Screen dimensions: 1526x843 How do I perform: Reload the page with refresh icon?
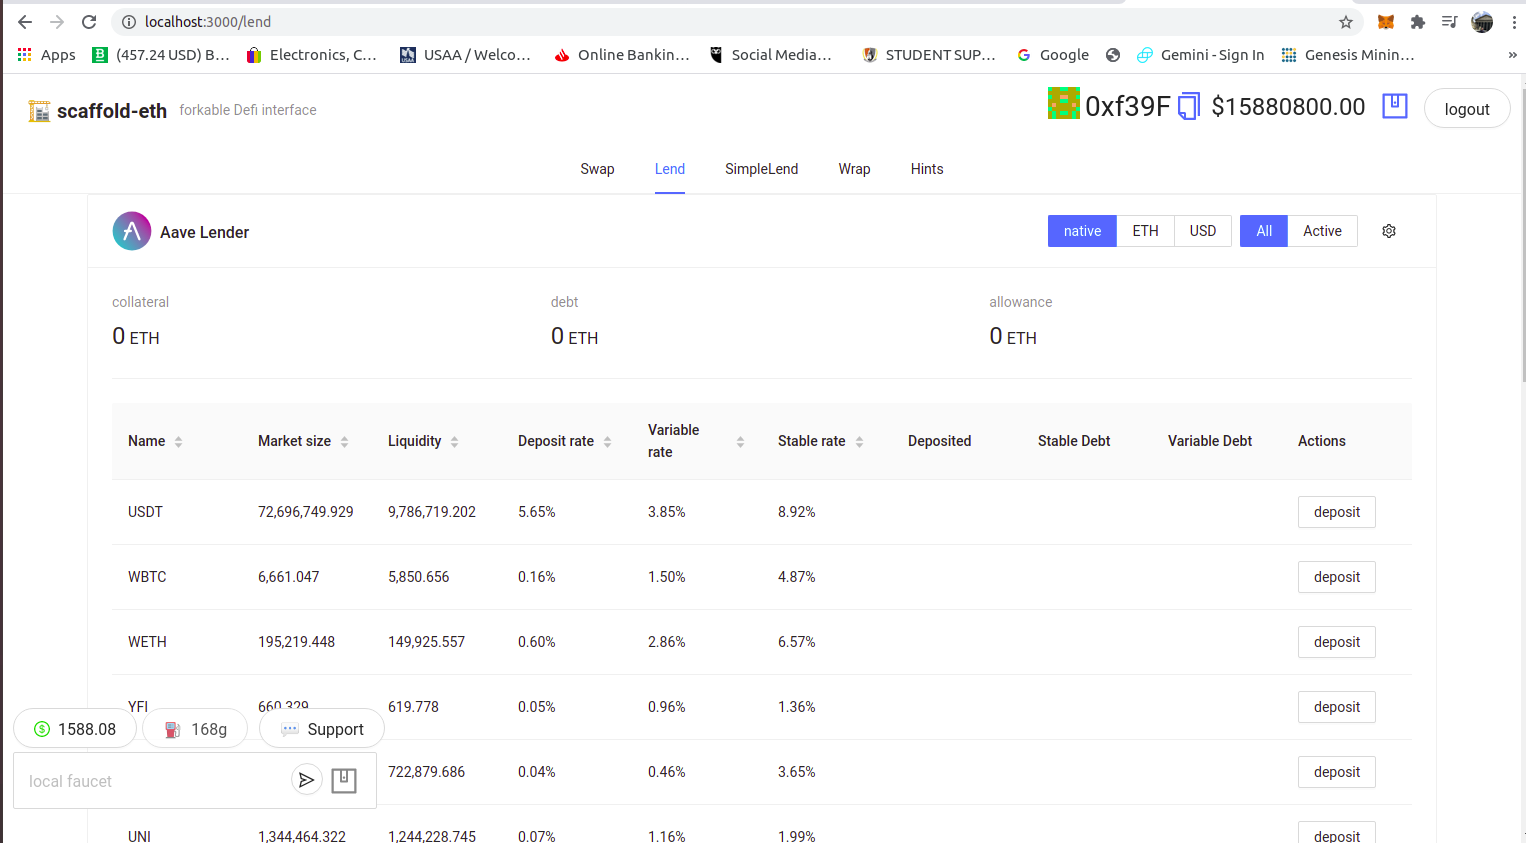pos(89,22)
